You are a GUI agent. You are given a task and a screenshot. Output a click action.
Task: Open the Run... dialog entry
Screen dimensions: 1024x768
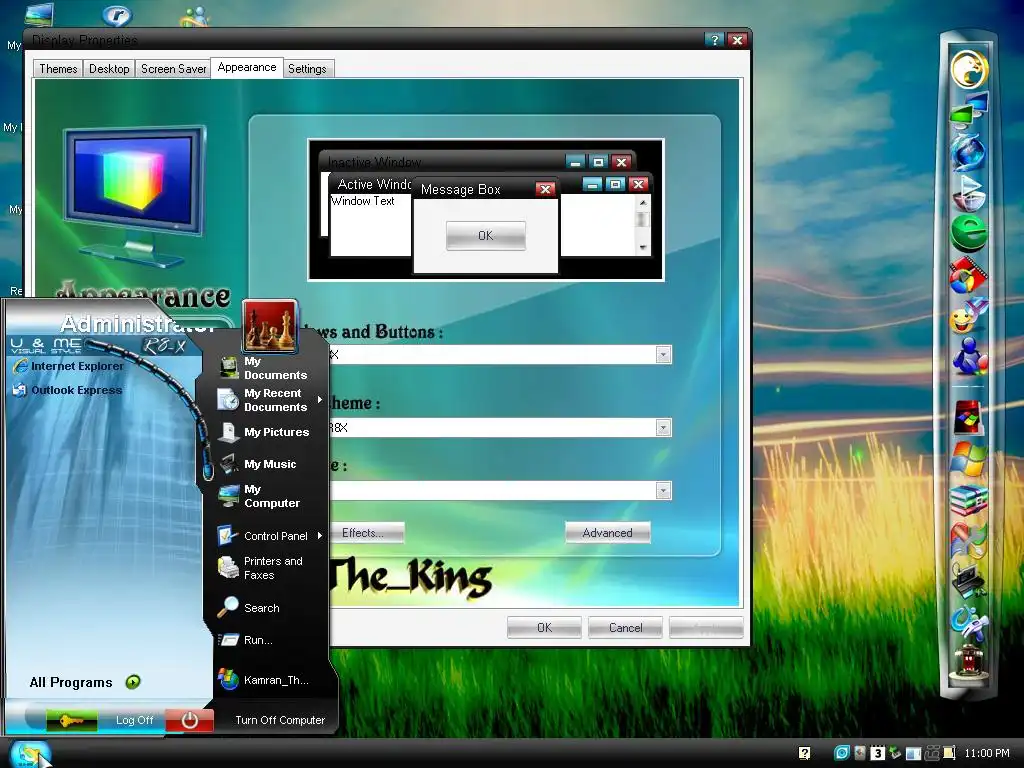(x=246, y=641)
